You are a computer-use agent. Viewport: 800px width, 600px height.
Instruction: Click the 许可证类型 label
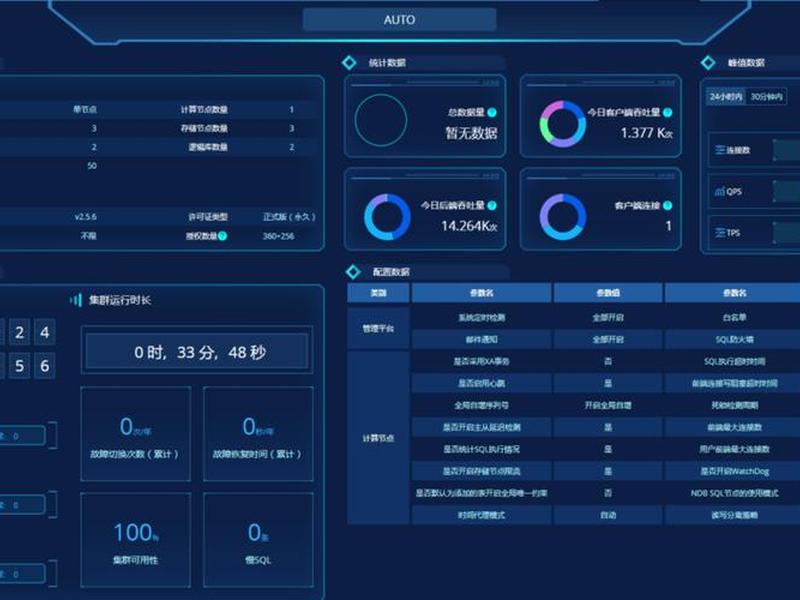click(208, 217)
